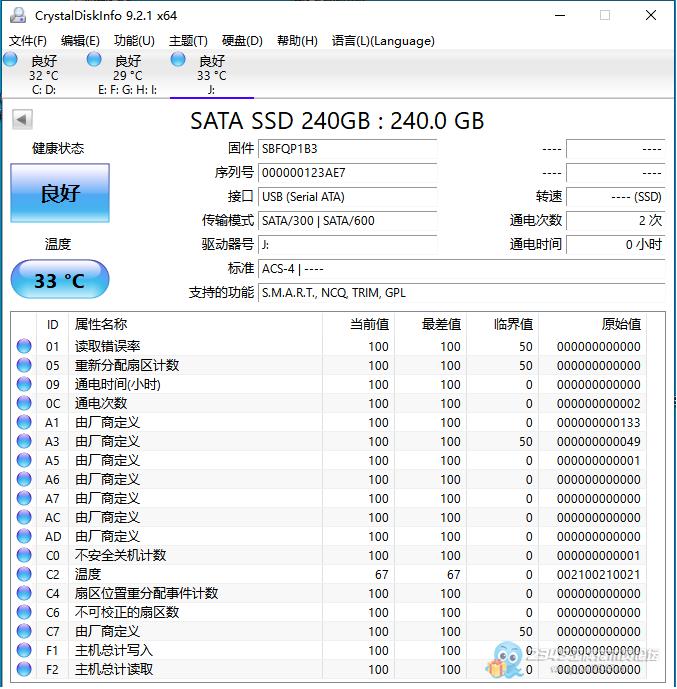This screenshot has height=689, width=677.
Task: Click current value 67 in 温度 row
Action: click(x=381, y=574)
